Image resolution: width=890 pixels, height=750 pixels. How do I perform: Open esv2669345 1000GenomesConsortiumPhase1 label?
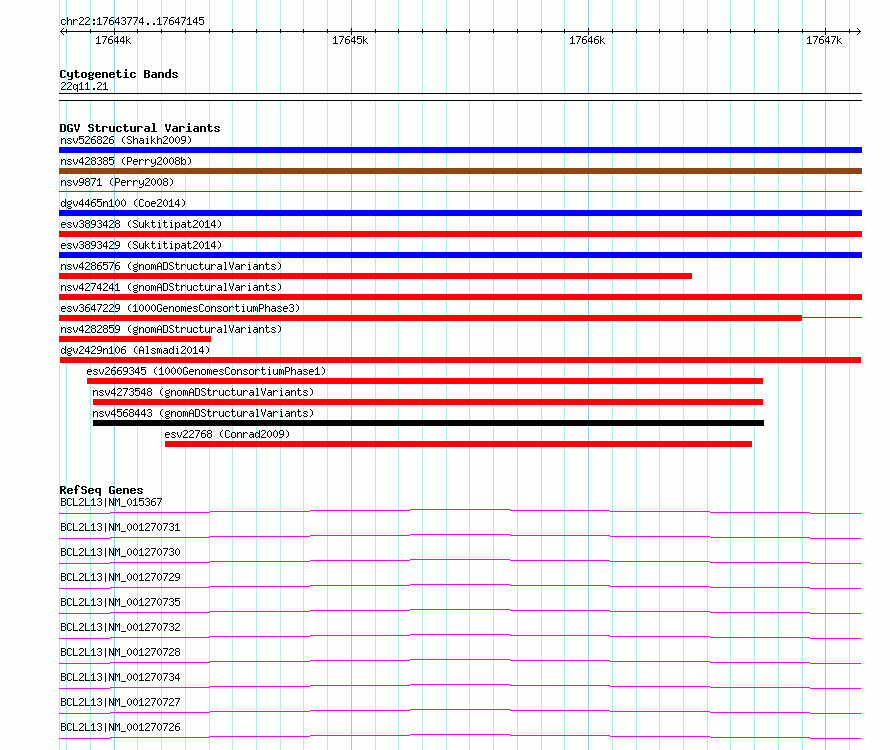206,371
